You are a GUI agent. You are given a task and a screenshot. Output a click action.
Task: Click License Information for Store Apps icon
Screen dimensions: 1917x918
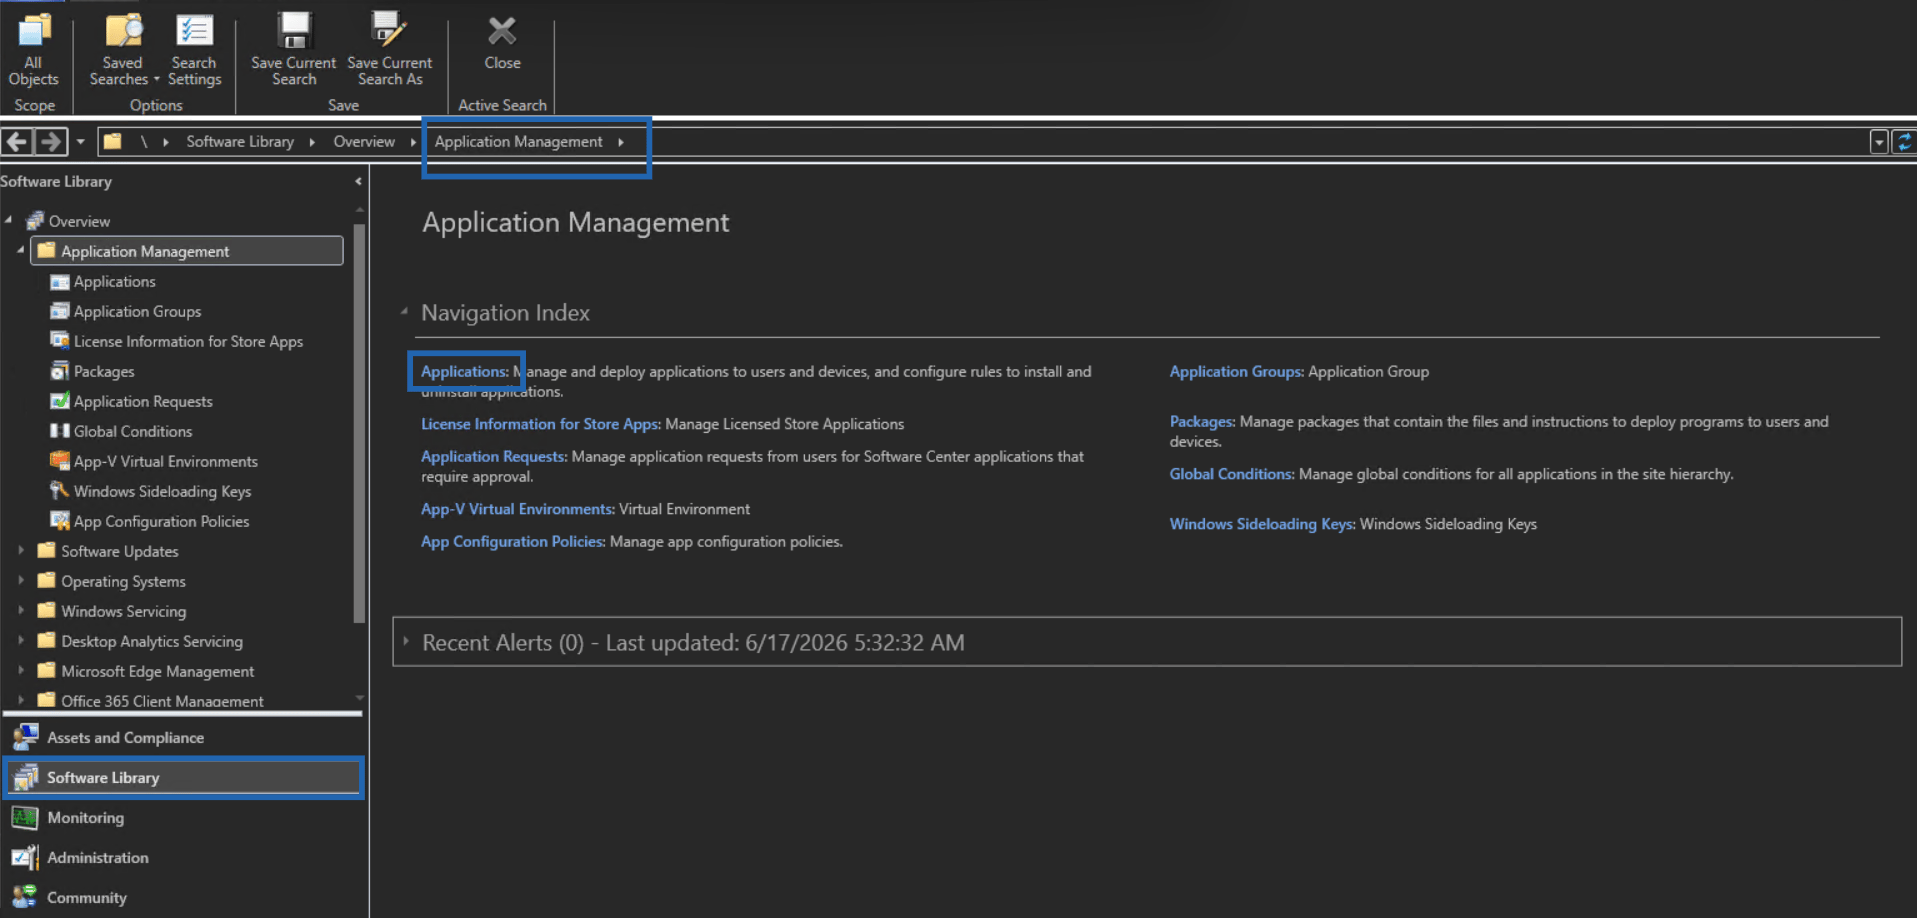pos(60,341)
